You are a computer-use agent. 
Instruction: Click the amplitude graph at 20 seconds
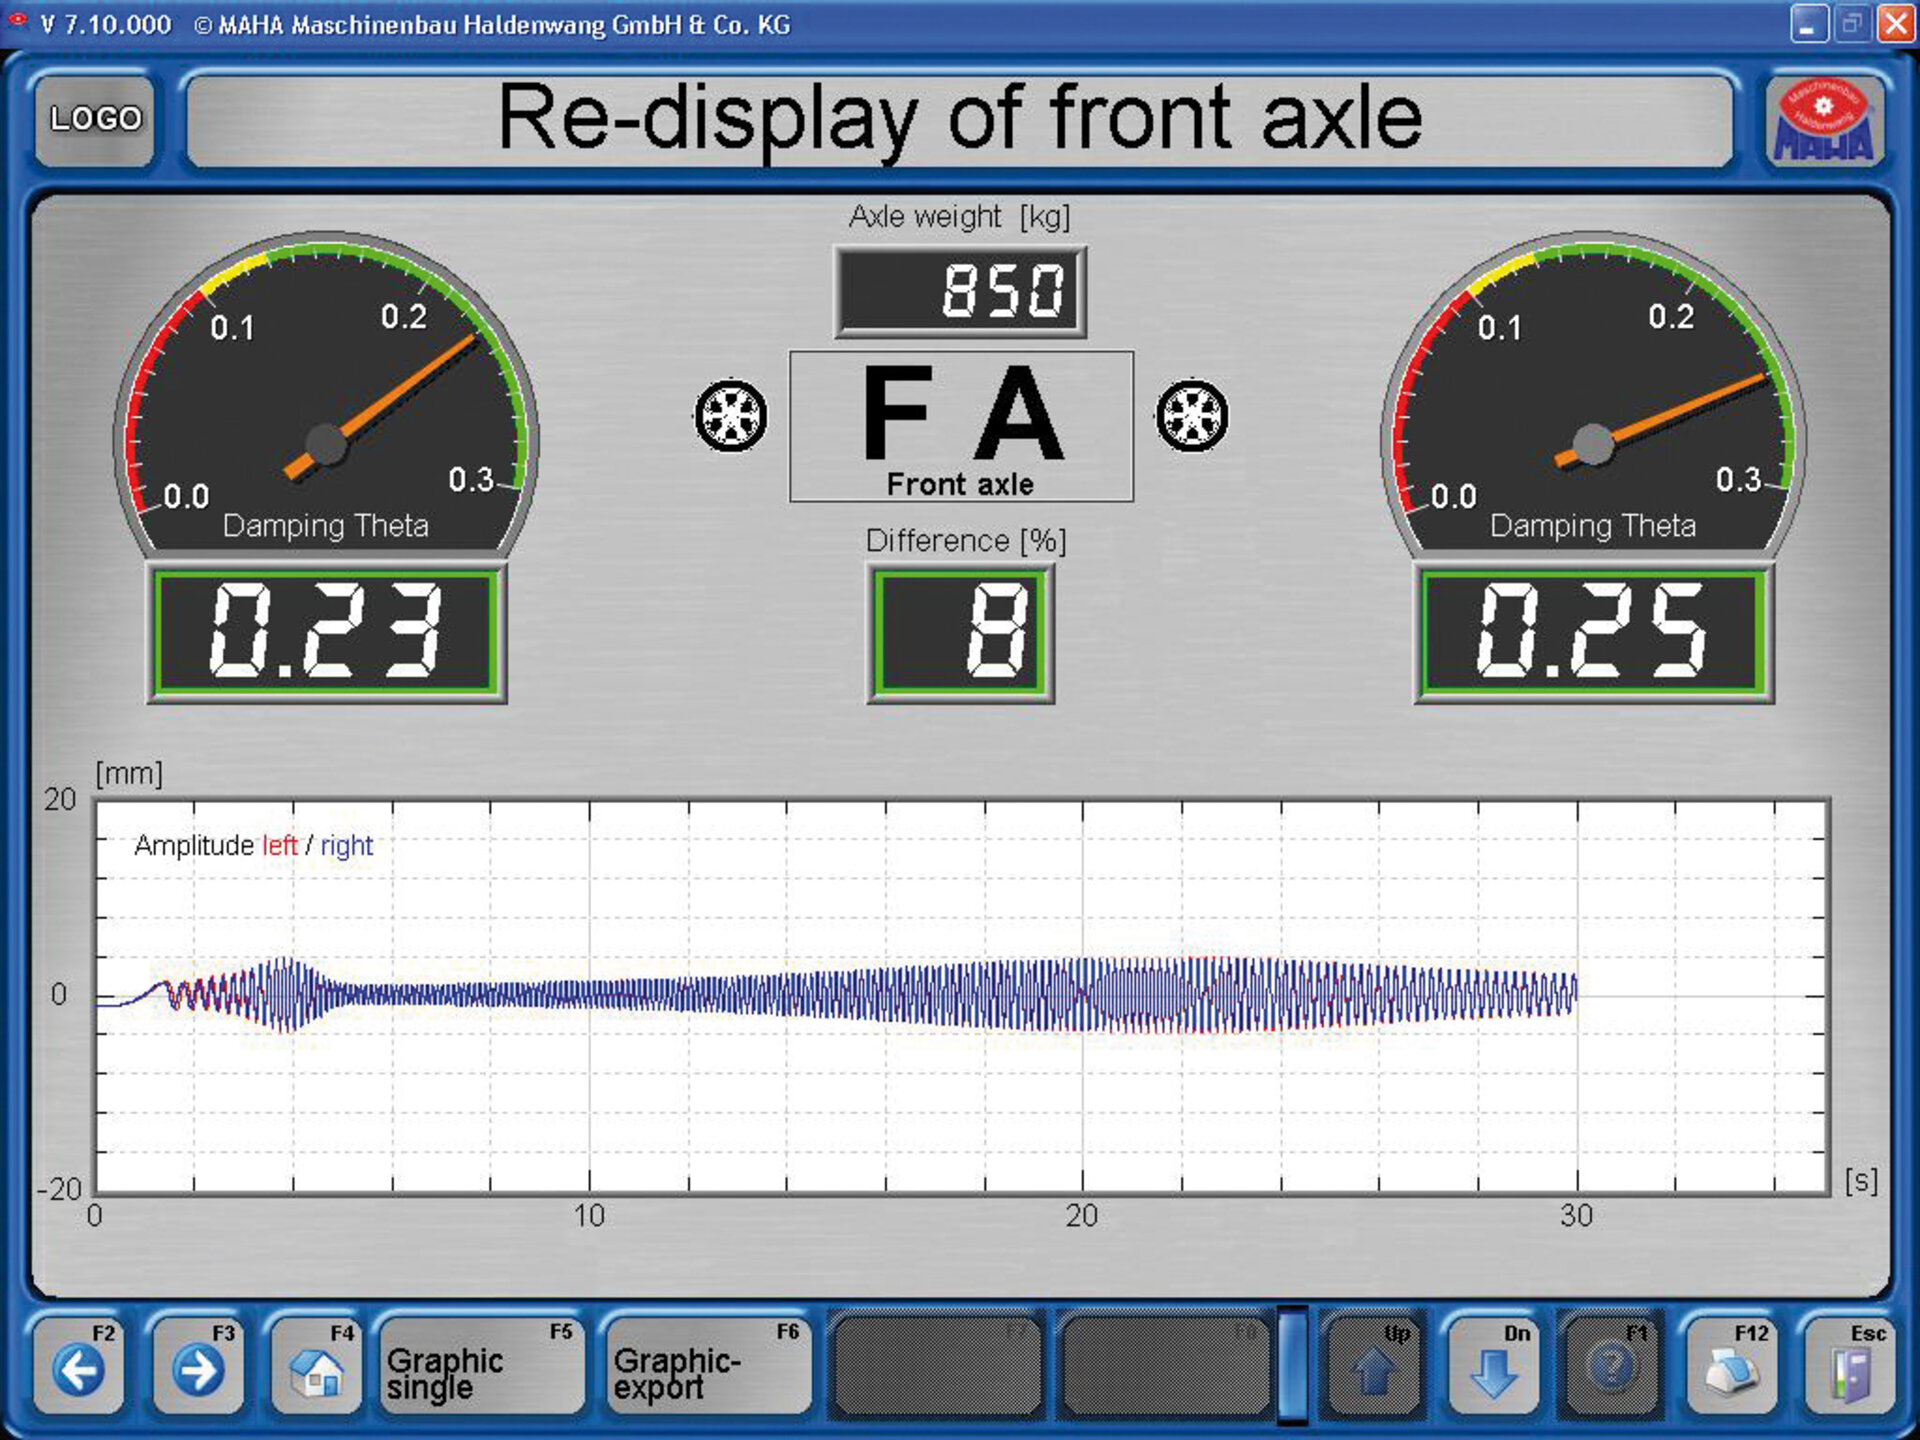point(1082,995)
